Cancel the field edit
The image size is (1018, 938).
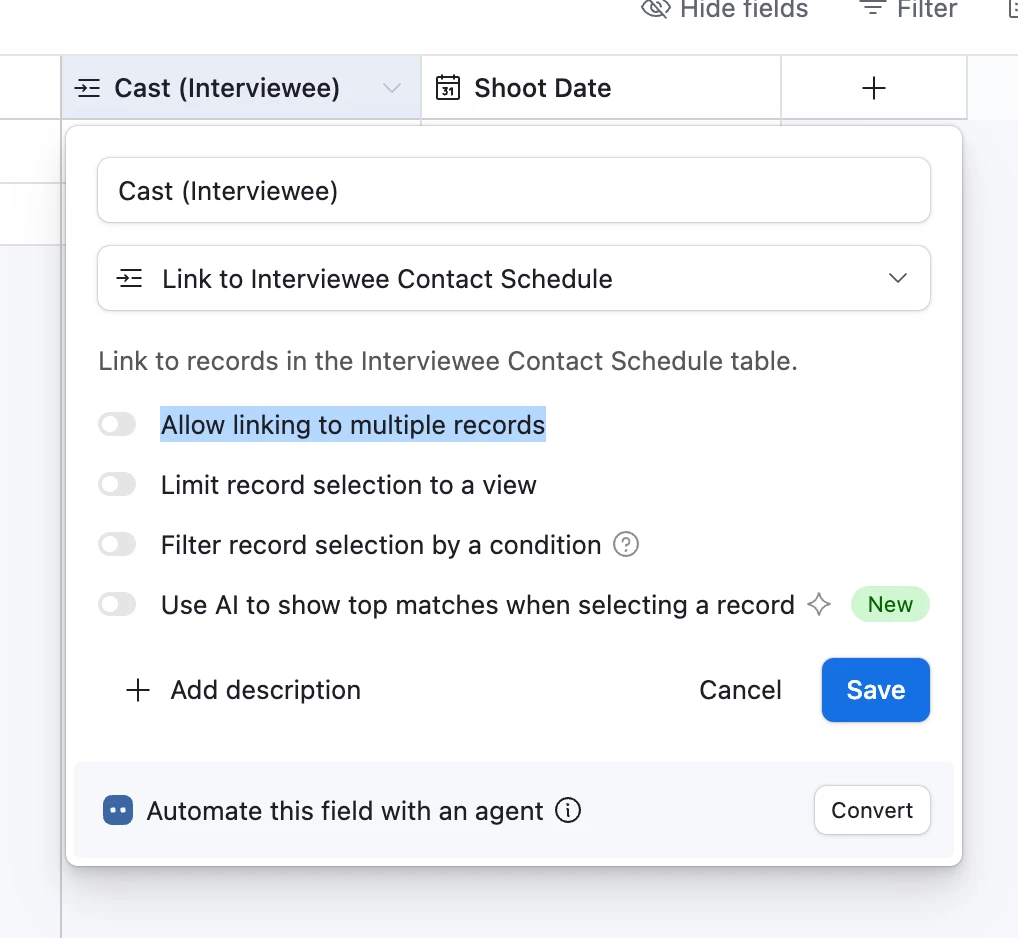pyautogui.click(x=740, y=690)
